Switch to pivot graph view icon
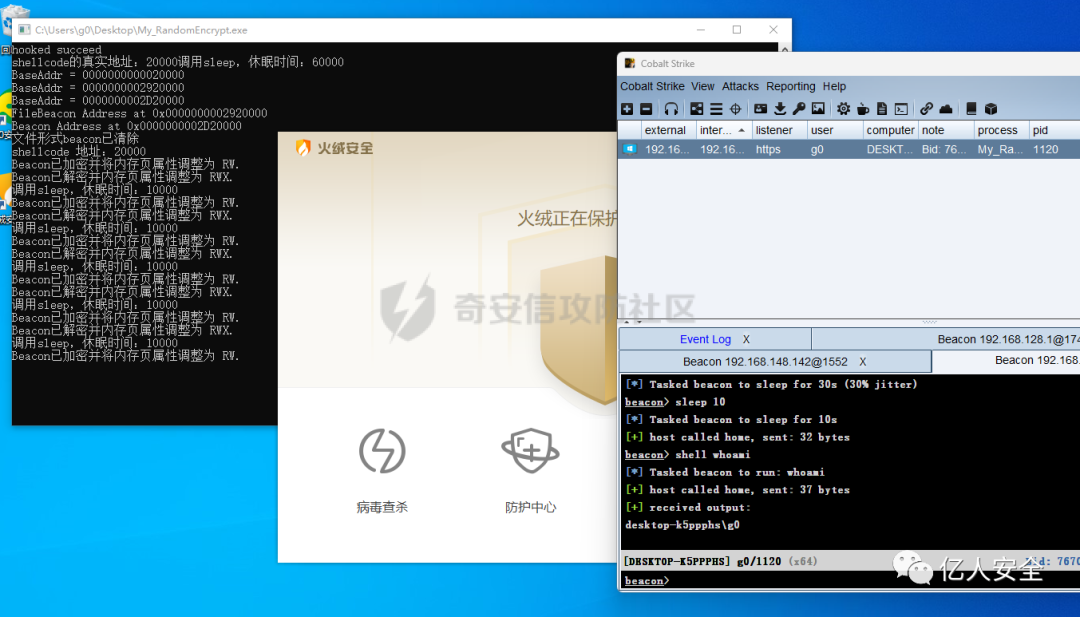1080x617 pixels. (x=697, y=109)
